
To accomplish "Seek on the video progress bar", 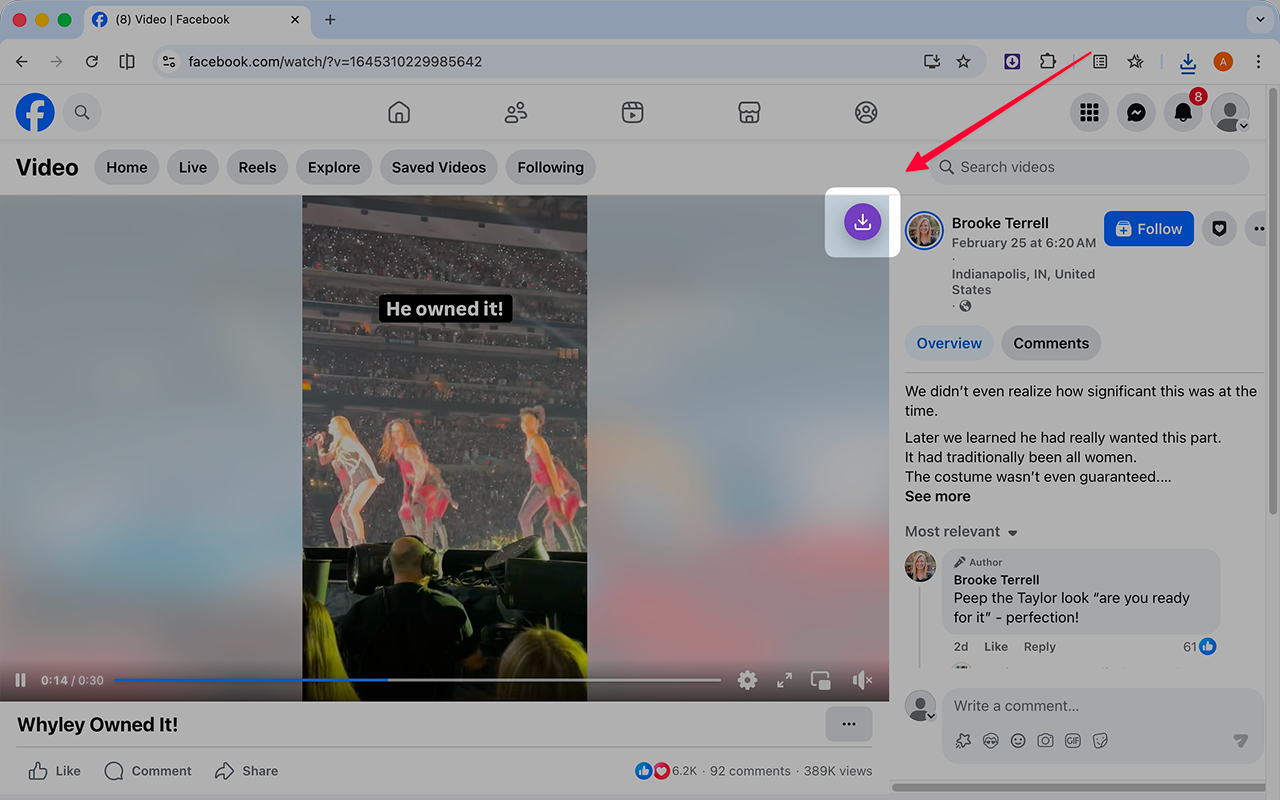I will coord(417,680).
